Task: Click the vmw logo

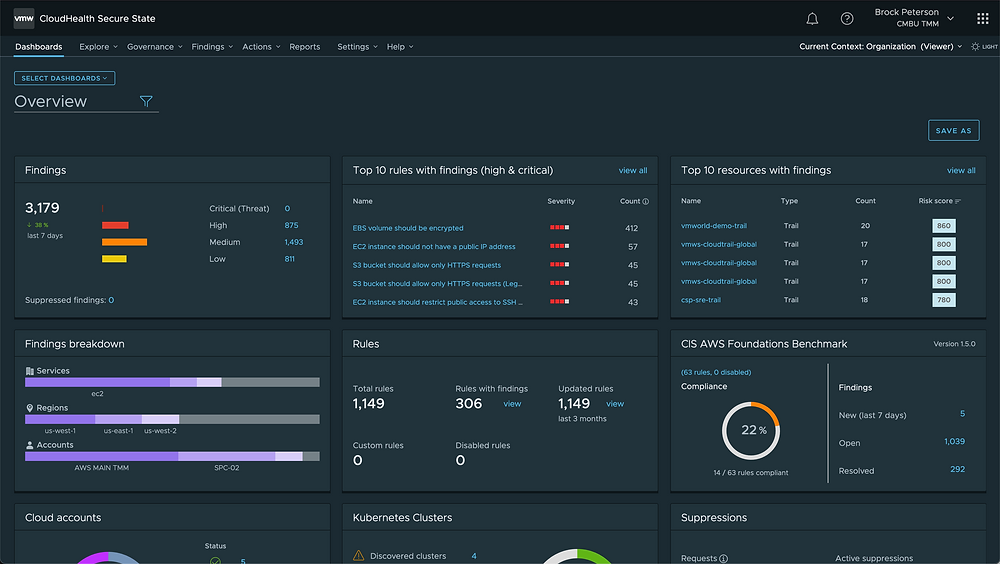Action: 24,19
